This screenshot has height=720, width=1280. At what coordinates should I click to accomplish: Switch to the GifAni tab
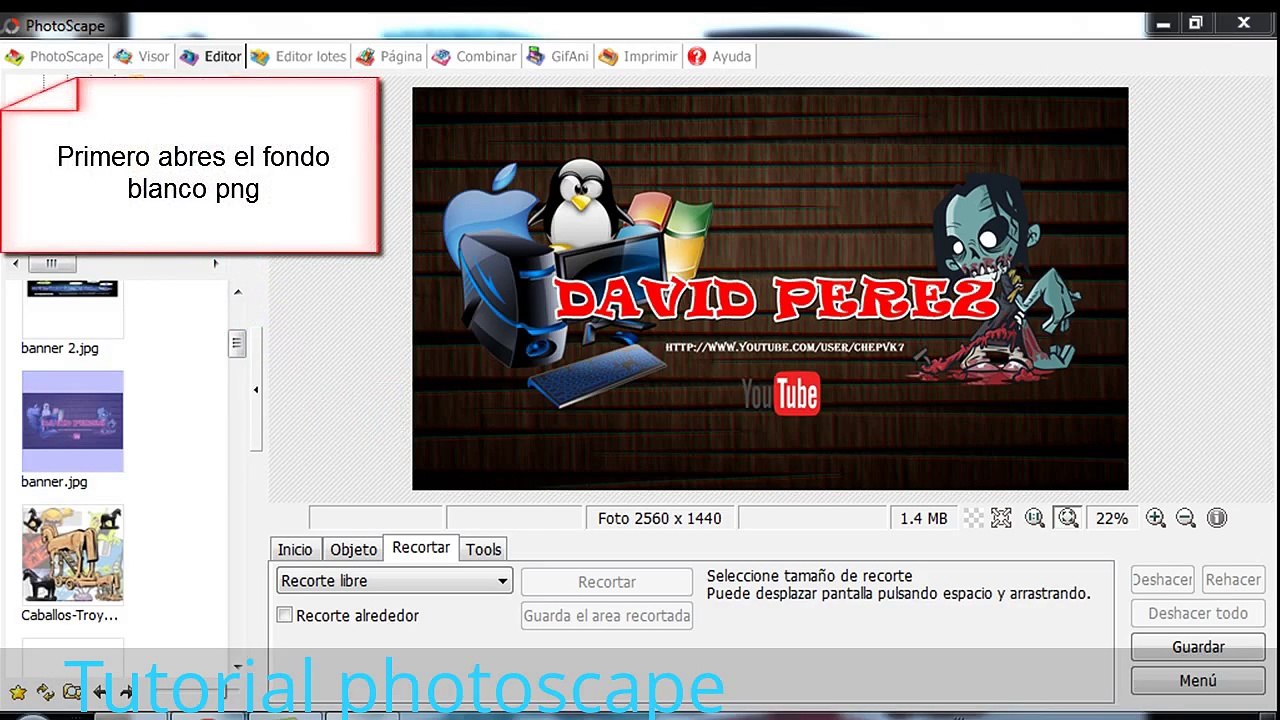tap(558, 56)
